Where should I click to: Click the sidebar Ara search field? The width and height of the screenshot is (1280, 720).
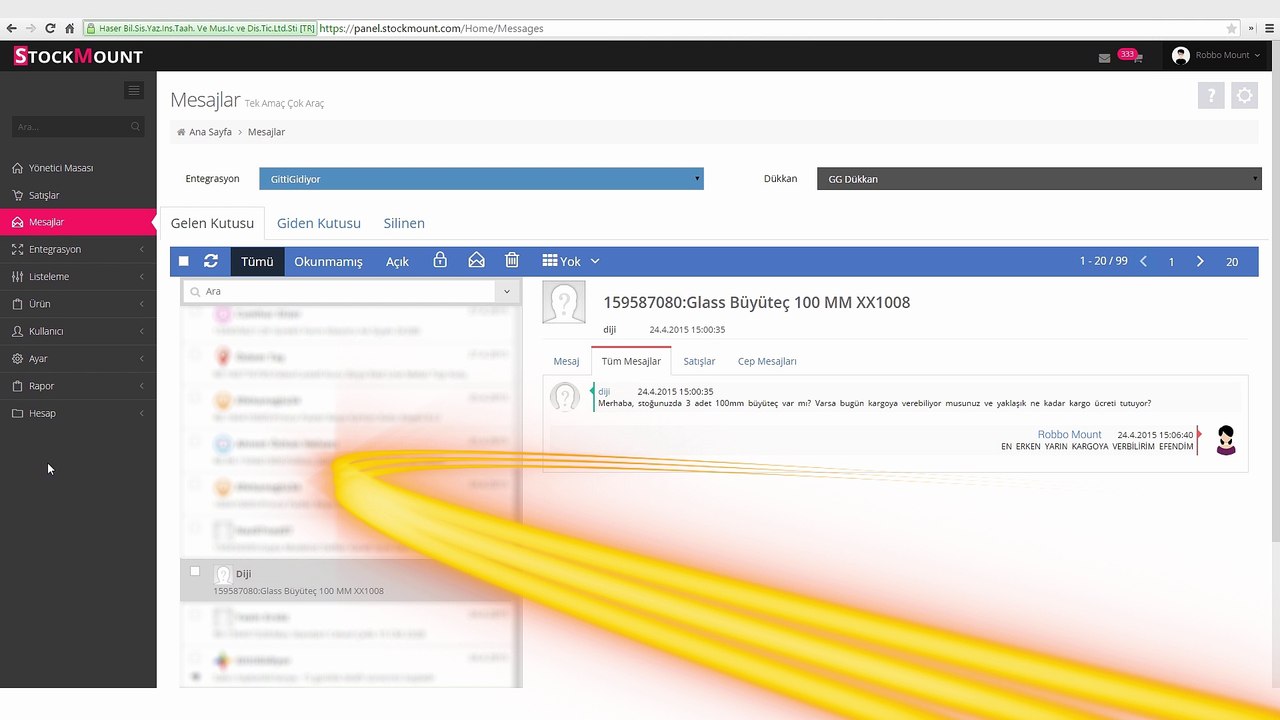tap(78, 127)
